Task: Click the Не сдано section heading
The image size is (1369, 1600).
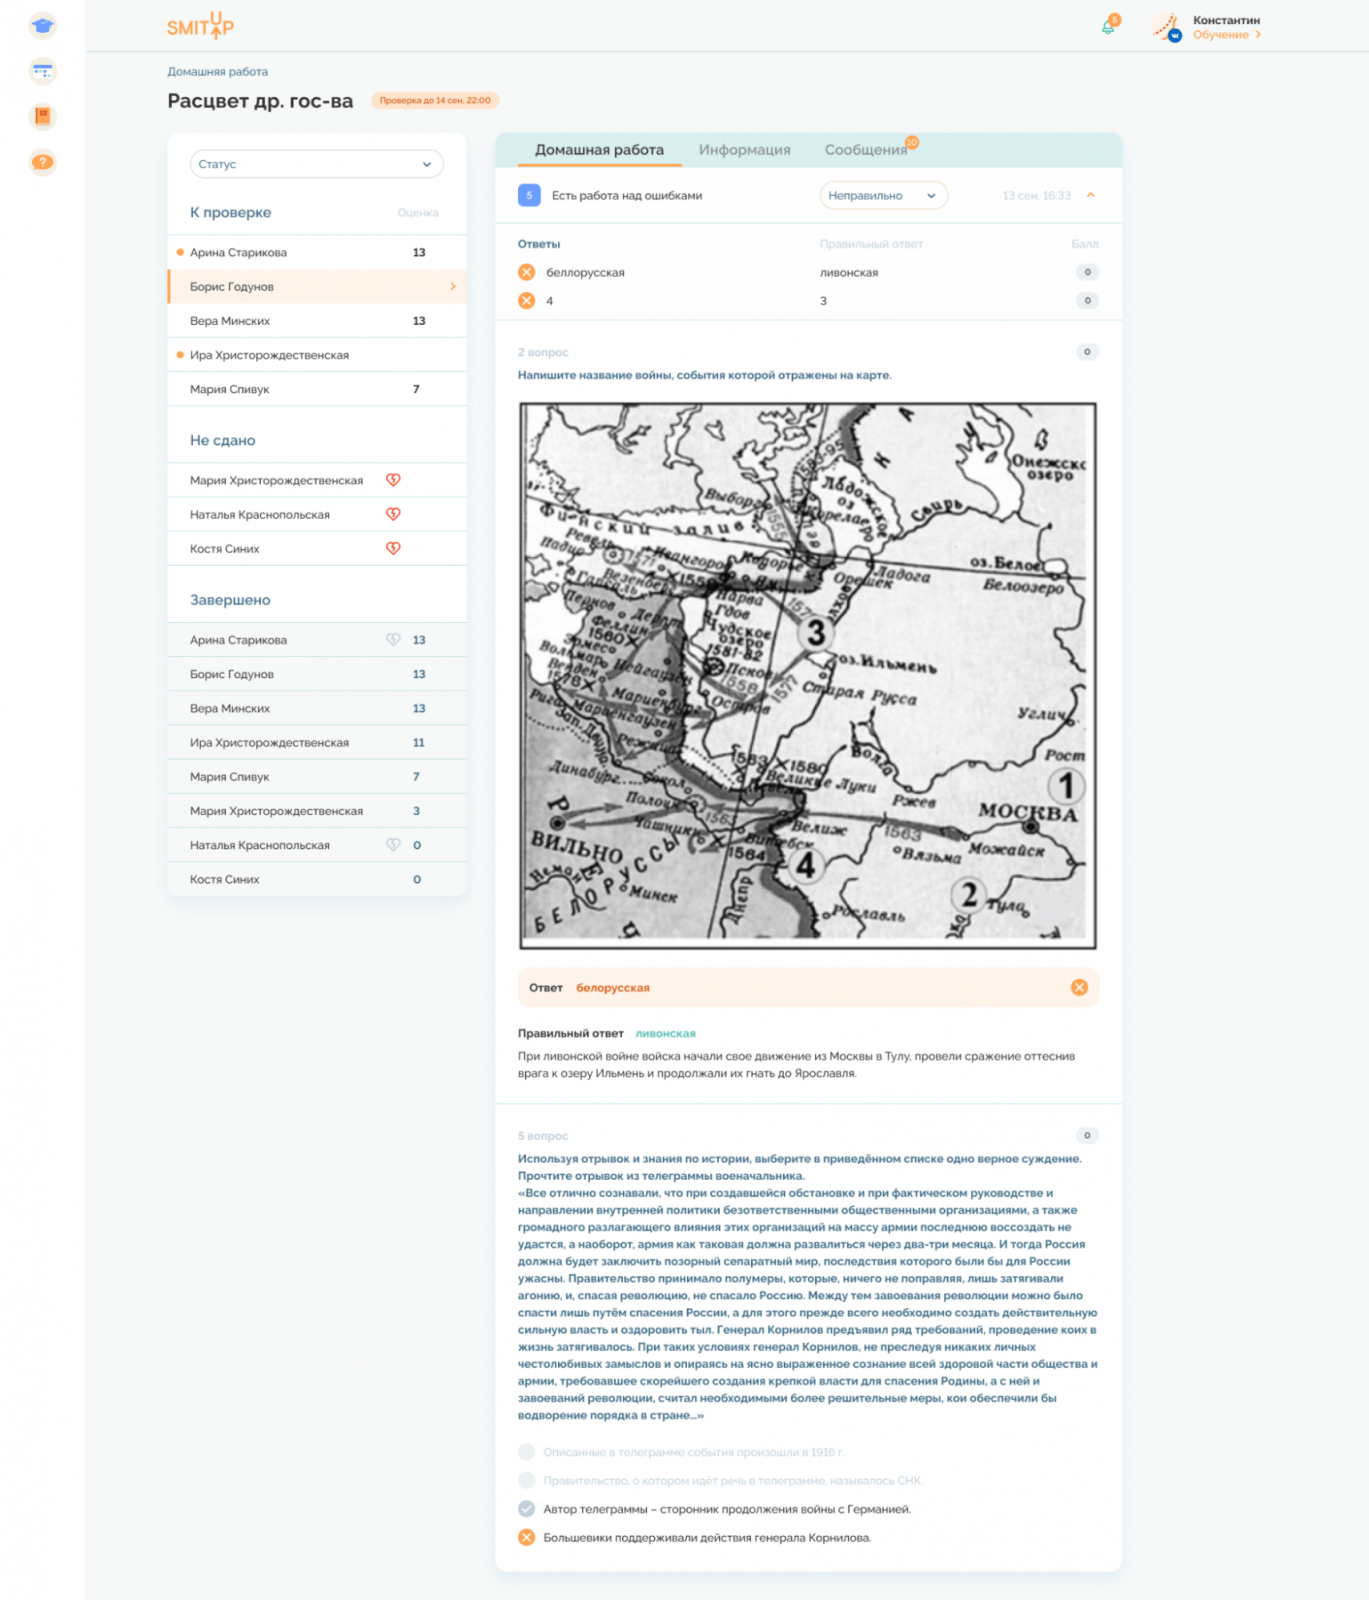Action: [x=223, y=440]
